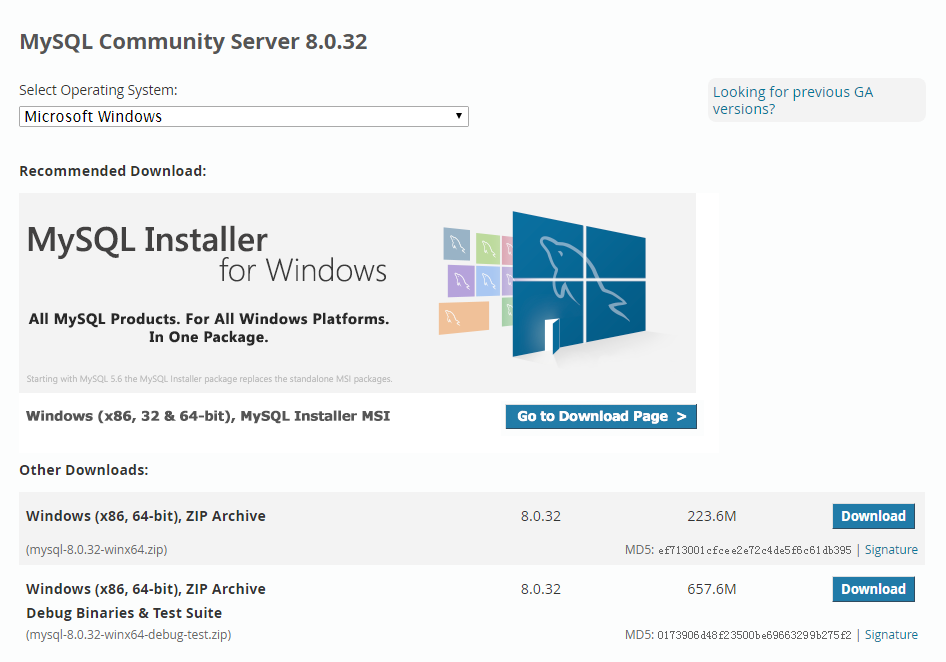Open the previous GA versions link
The width and height of the screenshot is (946, 662).
click(792, 100)
